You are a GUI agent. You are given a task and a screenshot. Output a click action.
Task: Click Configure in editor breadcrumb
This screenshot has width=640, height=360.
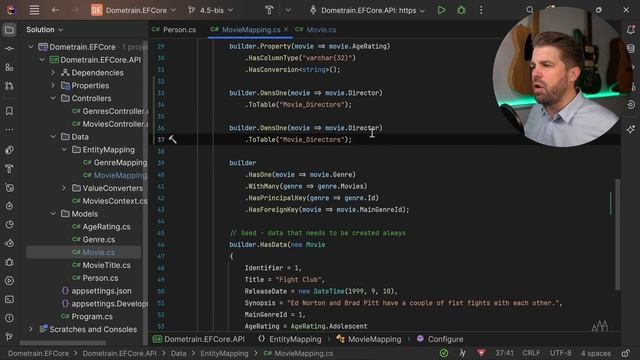pyautogui.click(x=440, y=339)
